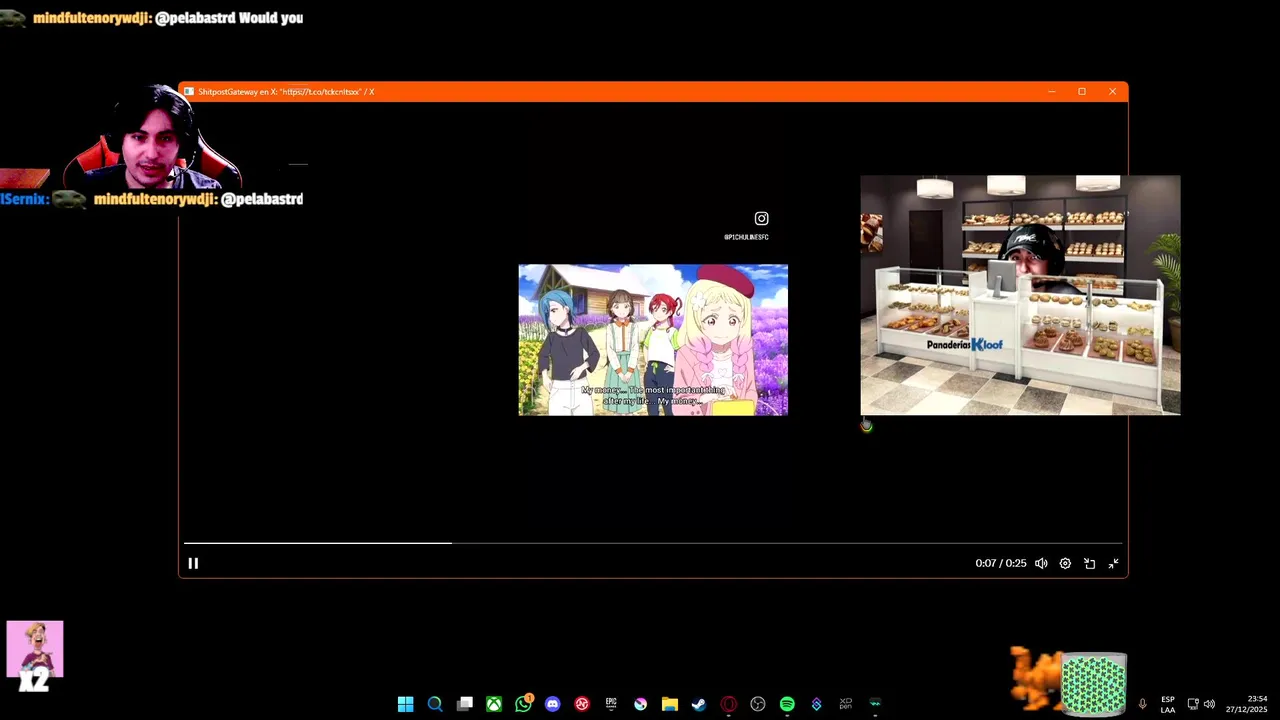Open the Windows Start menu

[405, 704]
